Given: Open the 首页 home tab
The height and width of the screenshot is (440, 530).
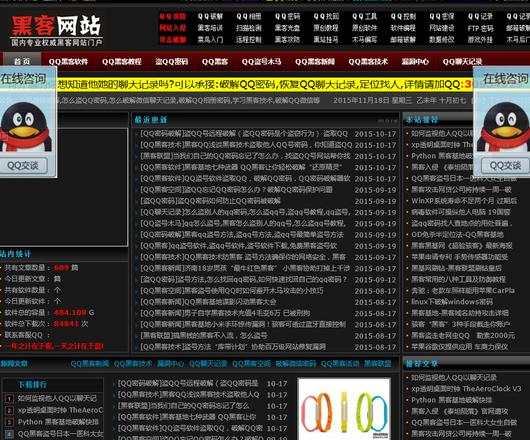Looking at the screenshot, I should coord(22,61).
